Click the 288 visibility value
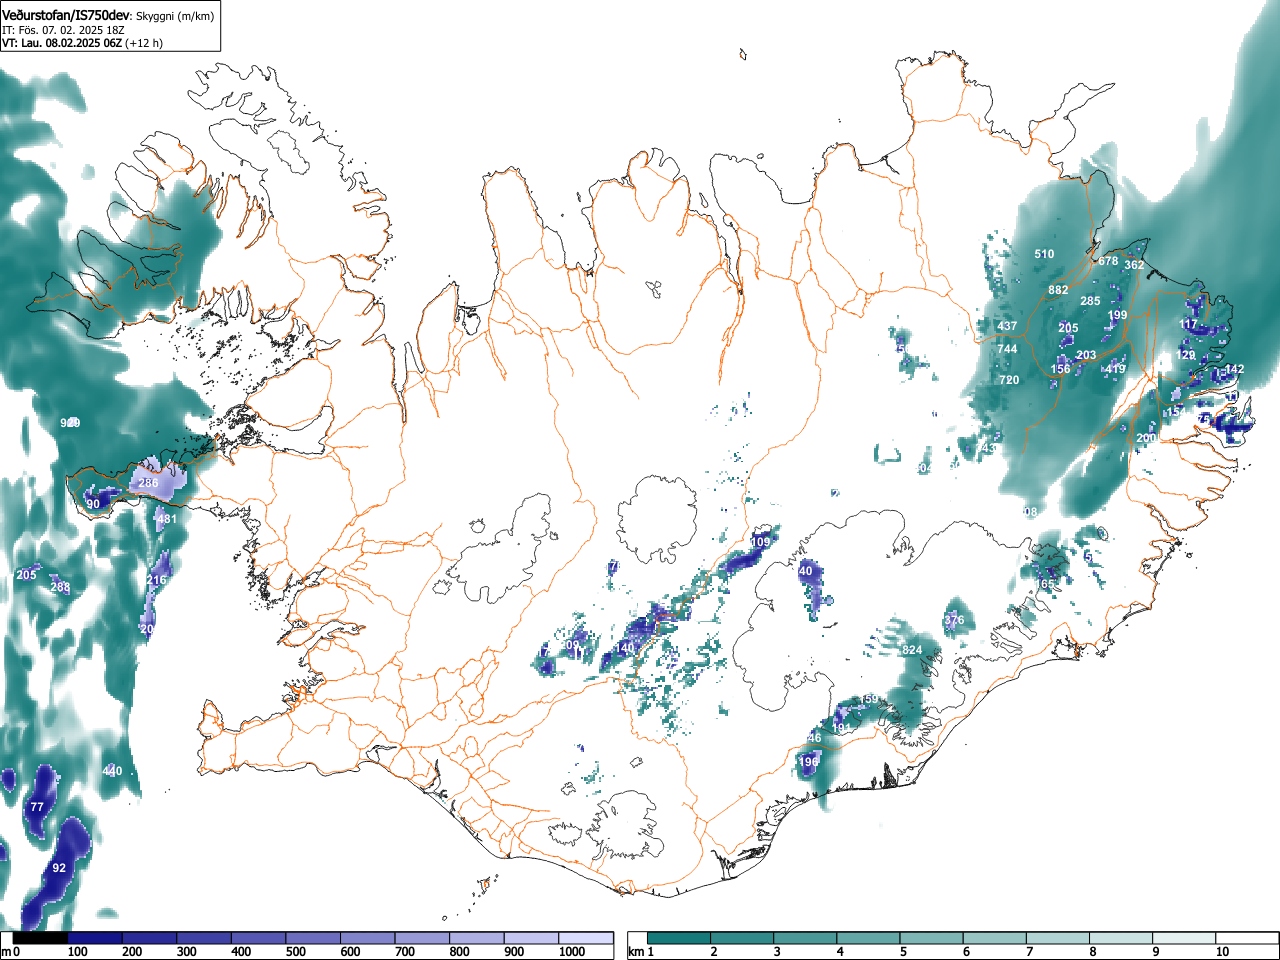1280x960 pixels. pyautogui.click(x=60, y=587)
